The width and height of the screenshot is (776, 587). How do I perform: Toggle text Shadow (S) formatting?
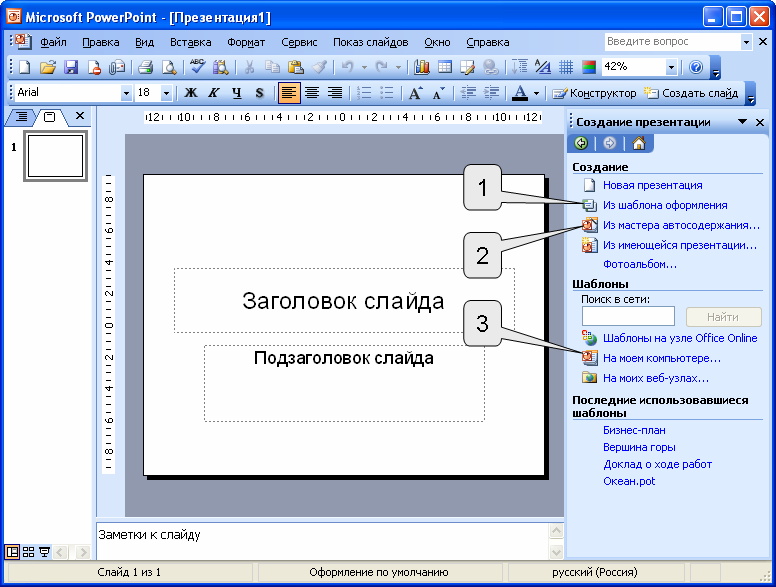click(260, 93)
